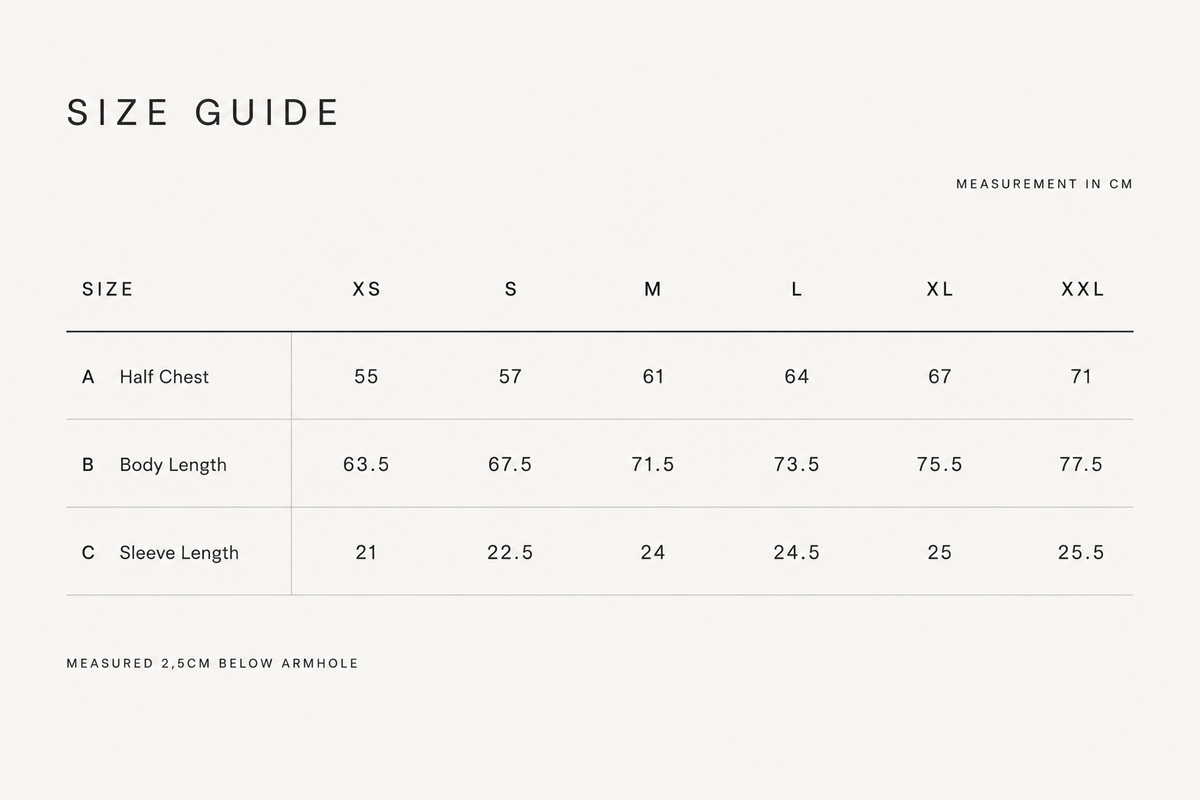Click the Body Length value 71.5
Screen dimensions: 1200x800
click(653, 464)
